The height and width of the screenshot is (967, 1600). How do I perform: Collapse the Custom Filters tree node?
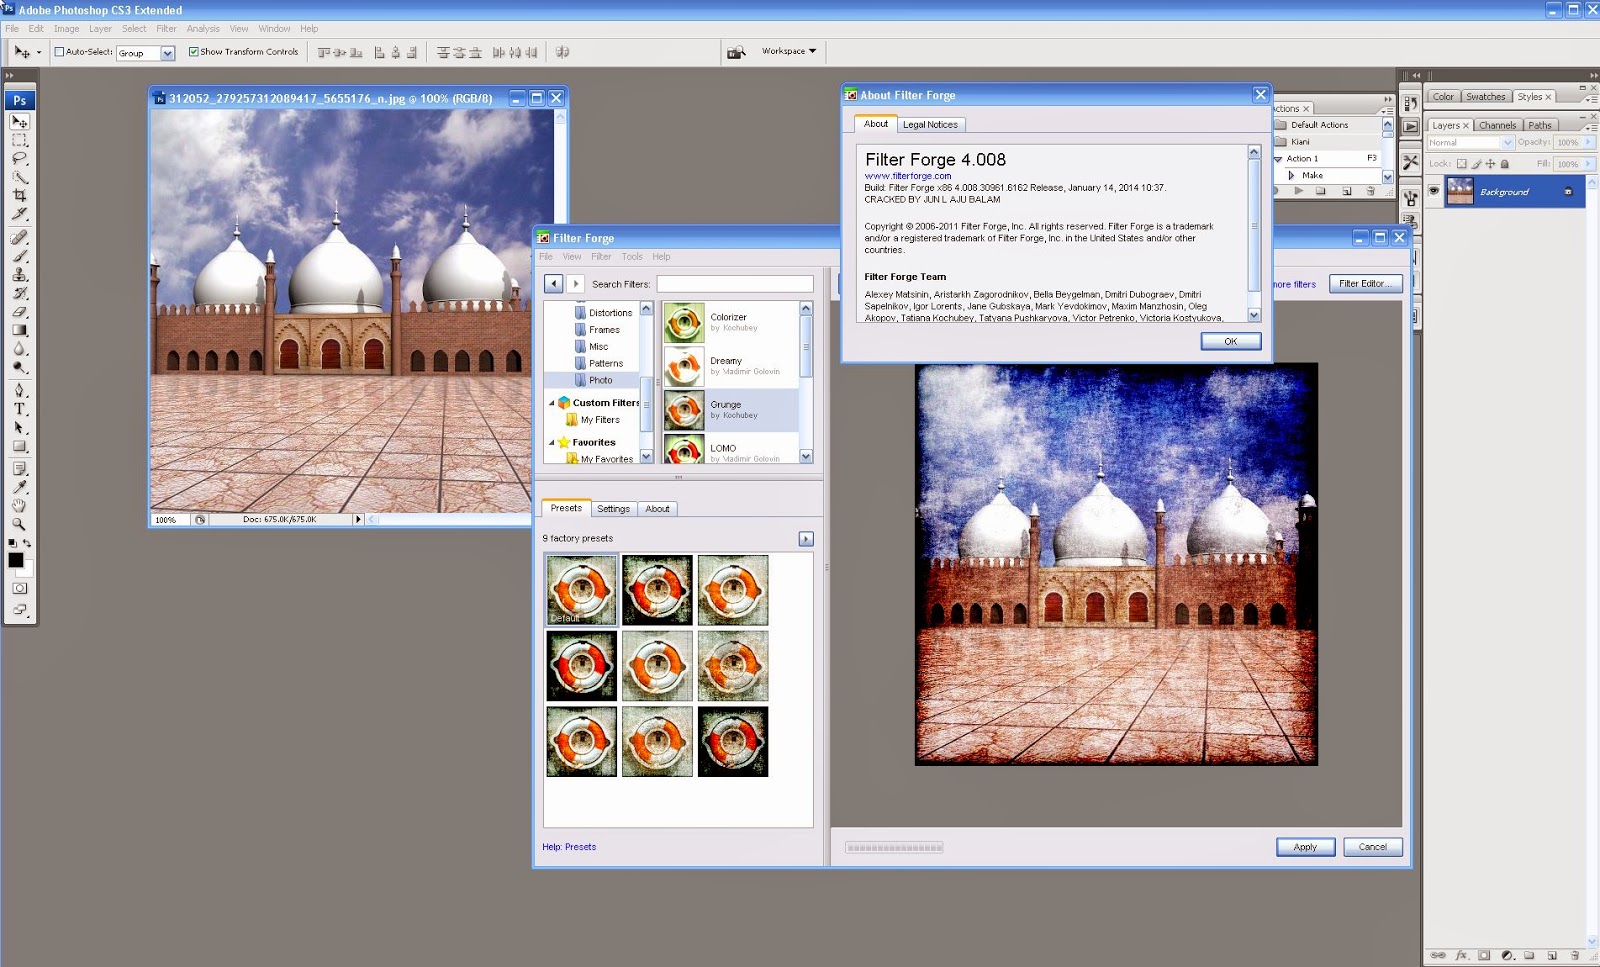(552, 403)
